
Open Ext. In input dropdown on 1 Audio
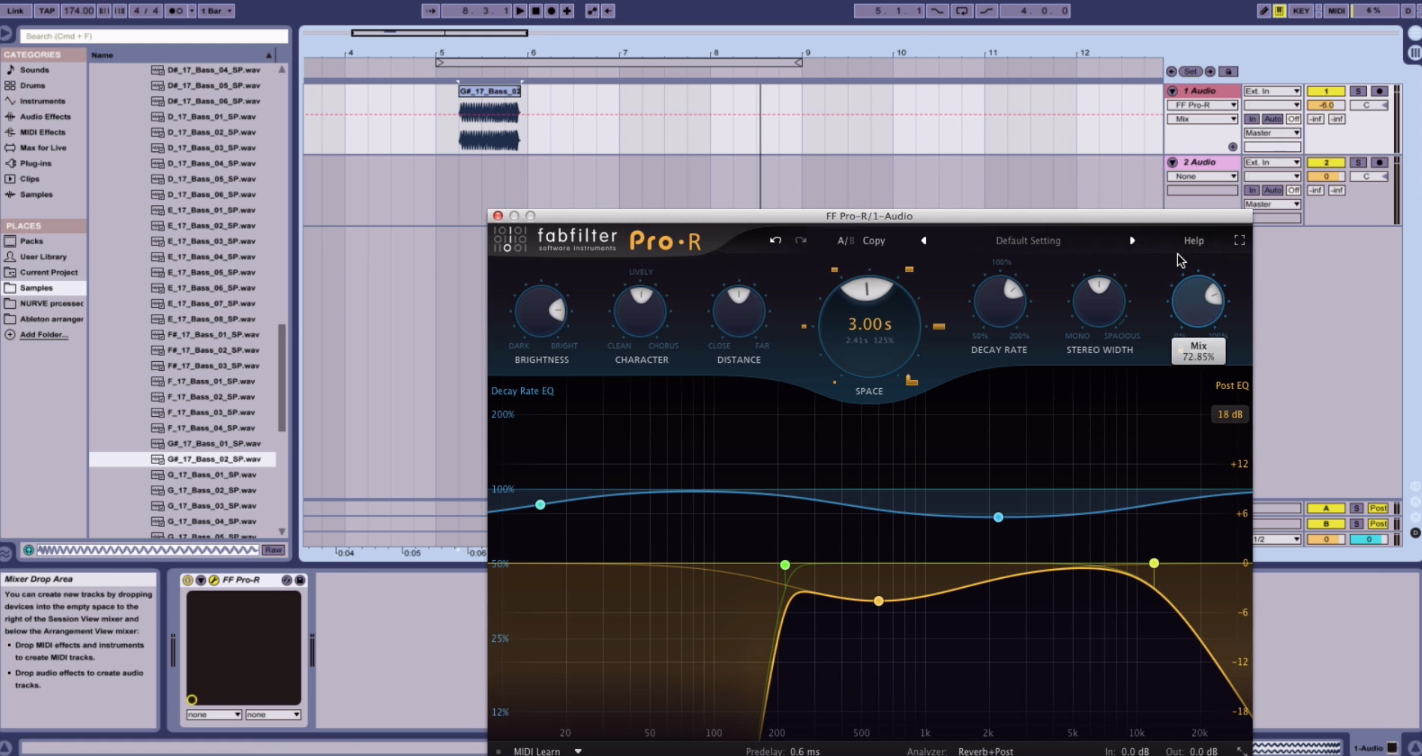tap(1272, 91)
